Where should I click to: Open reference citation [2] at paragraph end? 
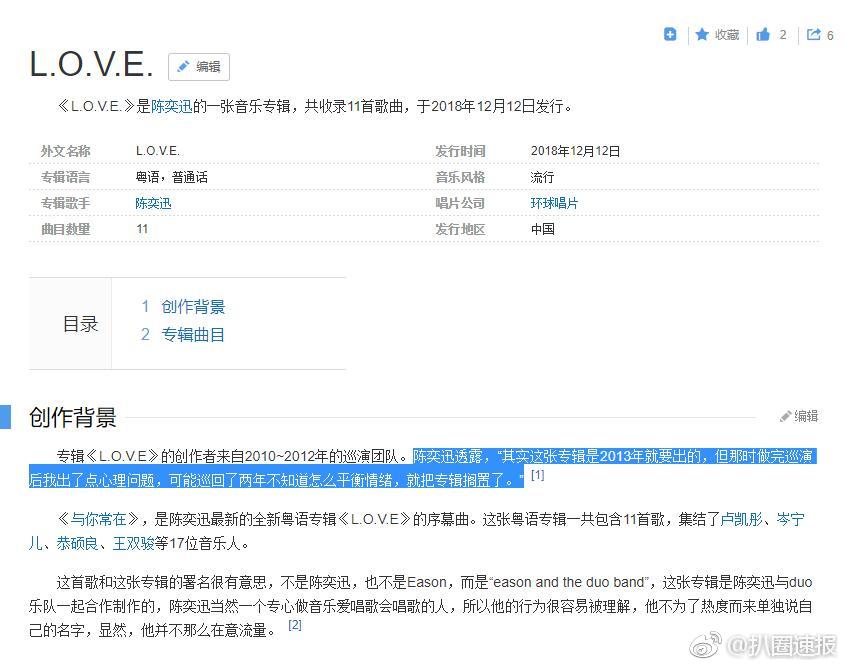point(295,624)
